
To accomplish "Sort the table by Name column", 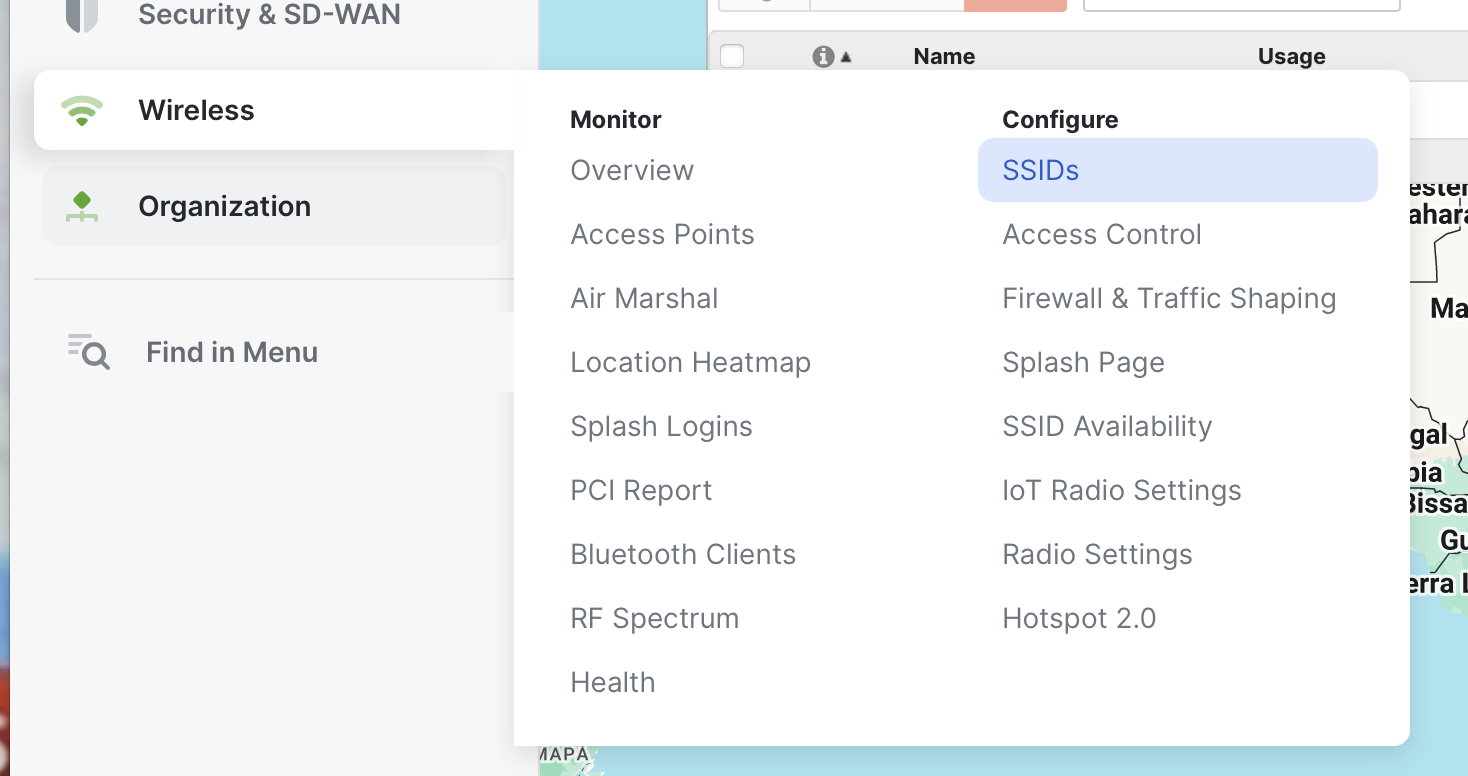I will (944, 57).
